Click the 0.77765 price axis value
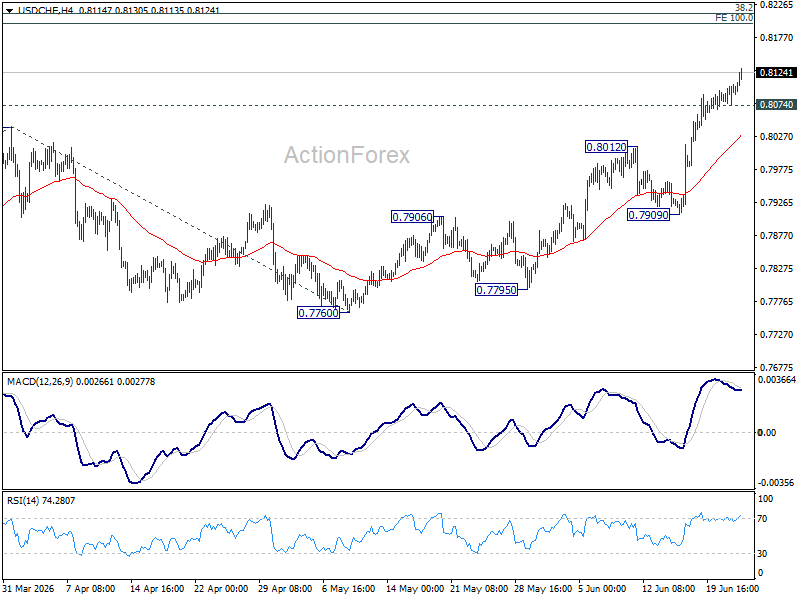 click(x=776, y=302)
